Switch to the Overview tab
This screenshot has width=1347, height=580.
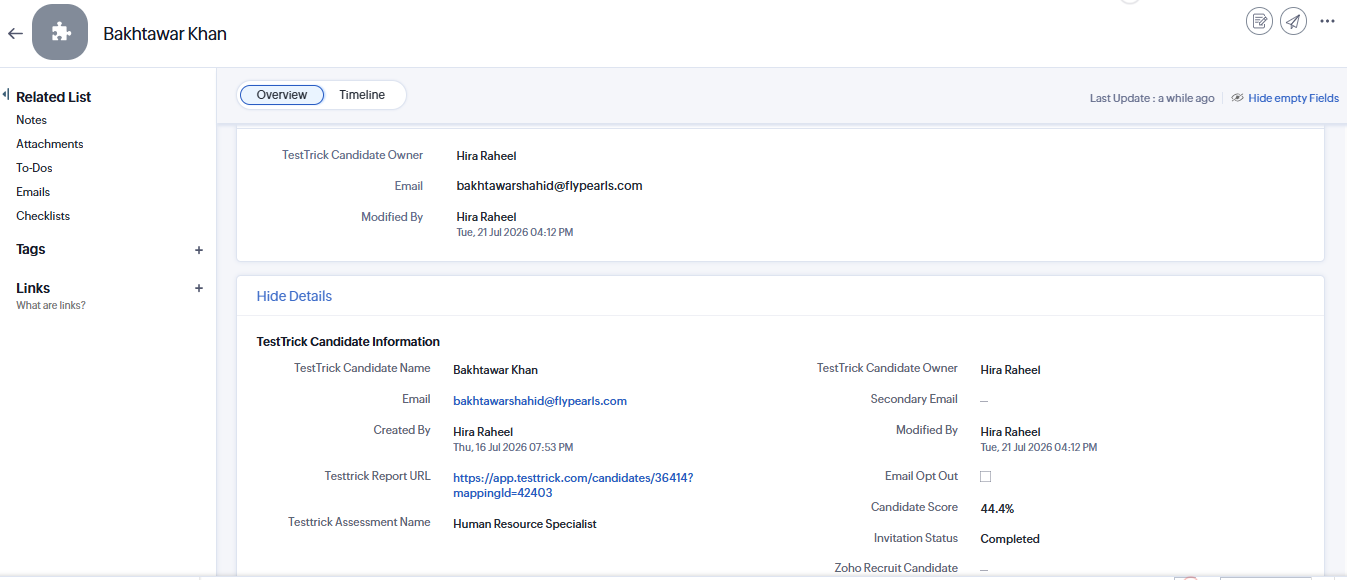(282, 95)
